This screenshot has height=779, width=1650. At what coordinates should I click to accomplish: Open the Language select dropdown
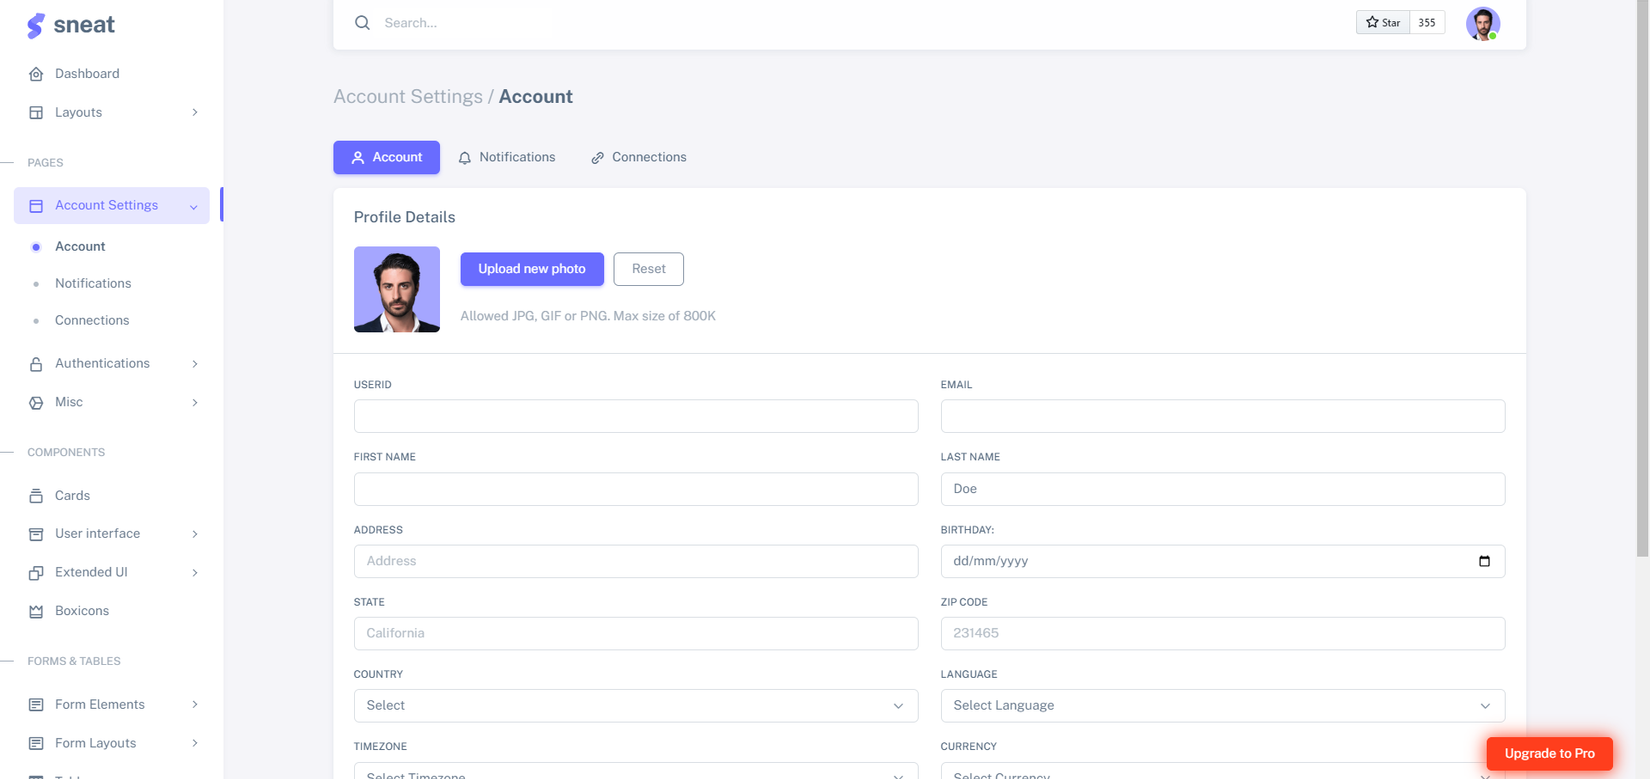click(1222, 706)
